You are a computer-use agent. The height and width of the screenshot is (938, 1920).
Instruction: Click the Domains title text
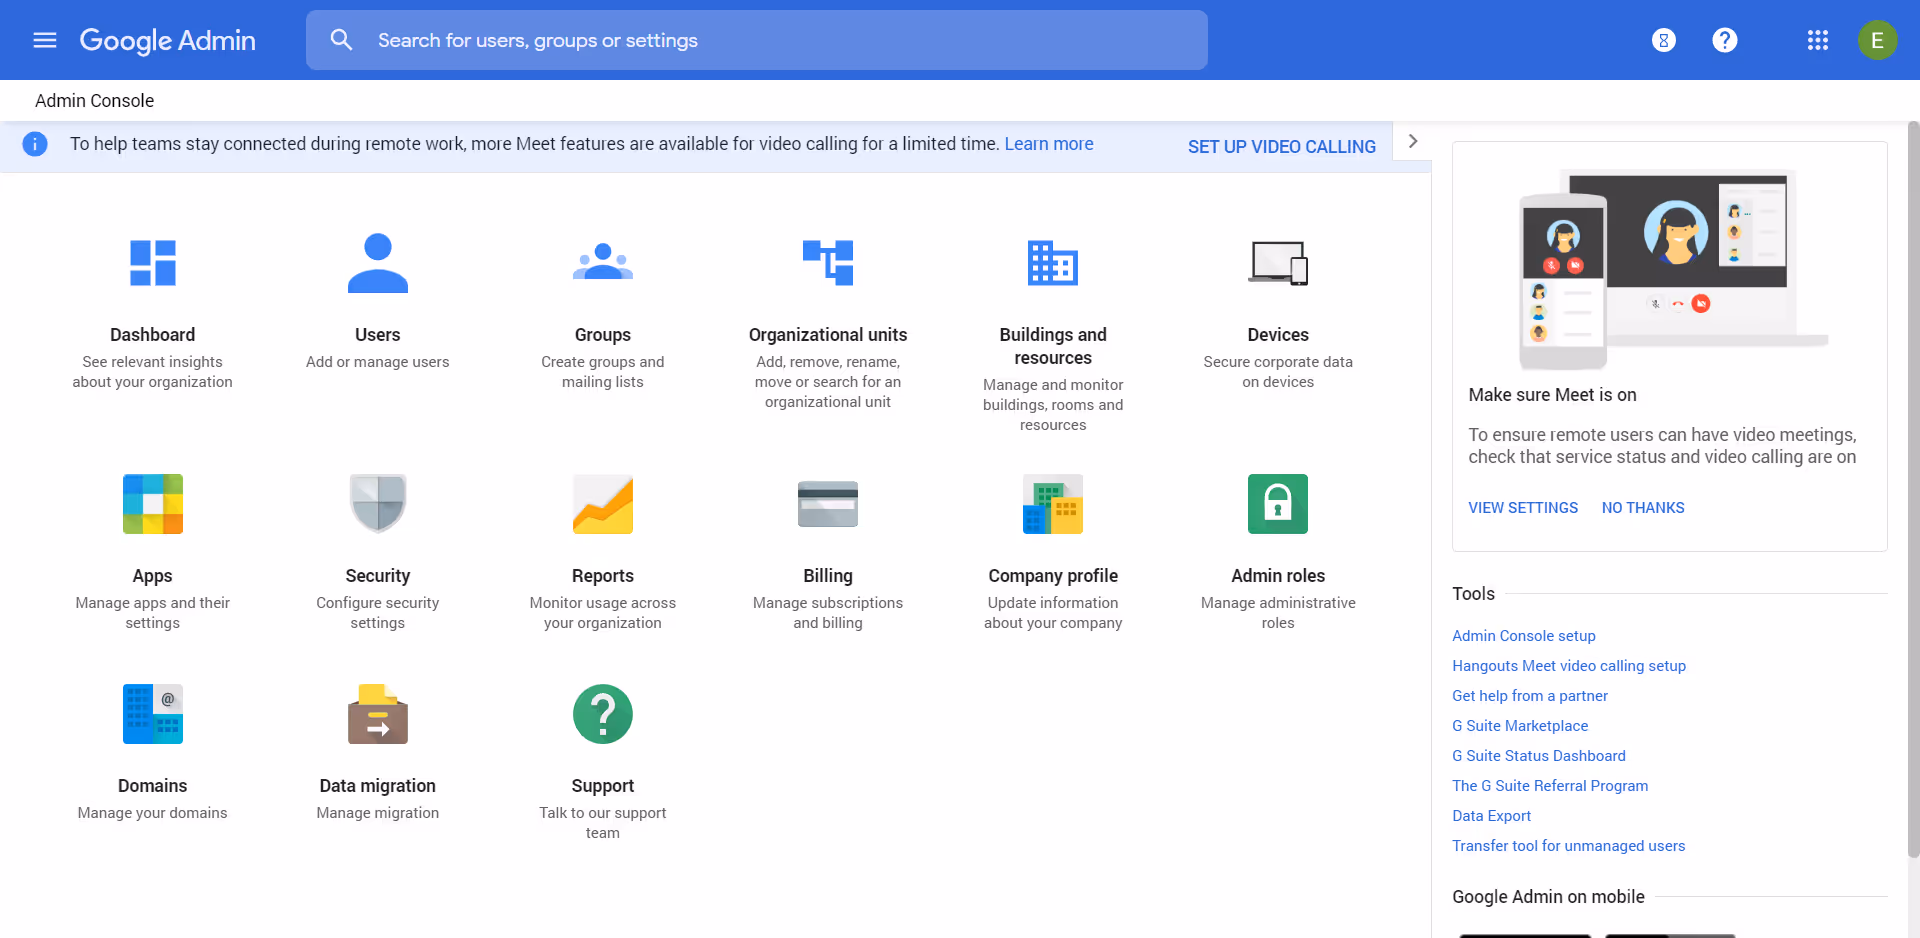coord(153,786)
